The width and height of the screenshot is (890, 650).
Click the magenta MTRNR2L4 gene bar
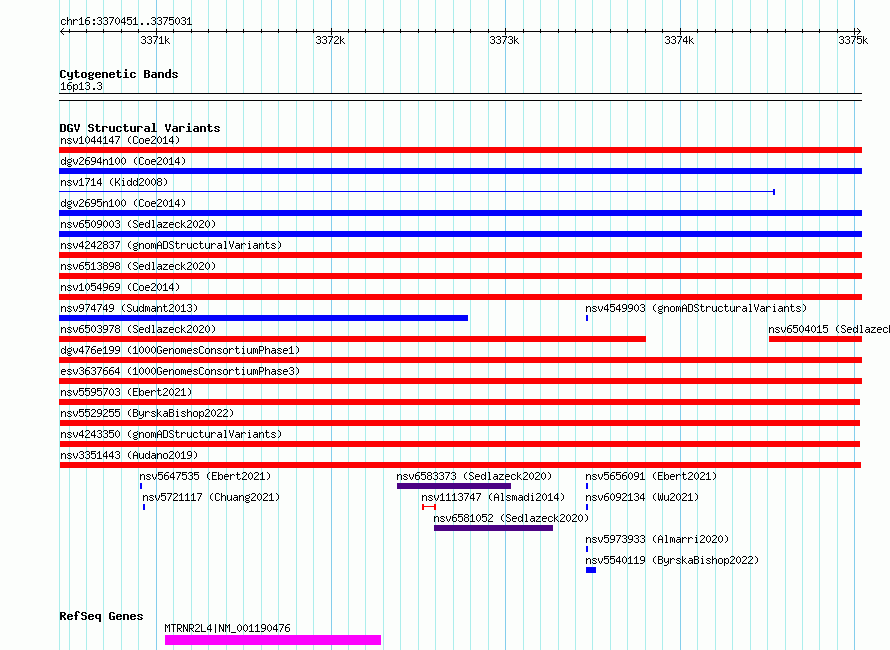(x=273, y=640)
